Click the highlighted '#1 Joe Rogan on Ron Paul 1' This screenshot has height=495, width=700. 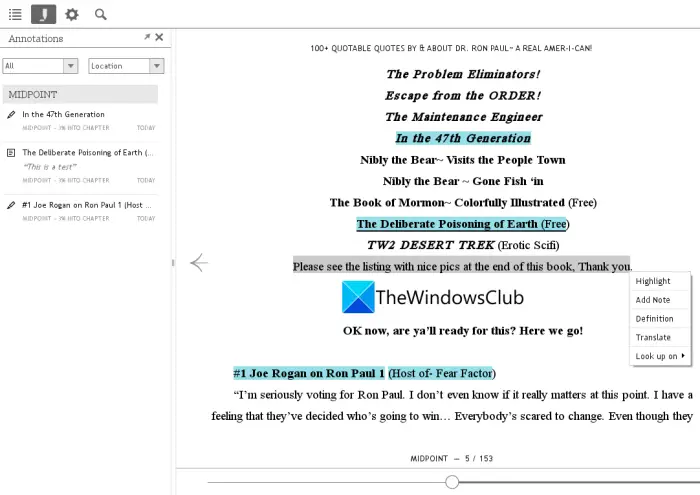[308, 373]
